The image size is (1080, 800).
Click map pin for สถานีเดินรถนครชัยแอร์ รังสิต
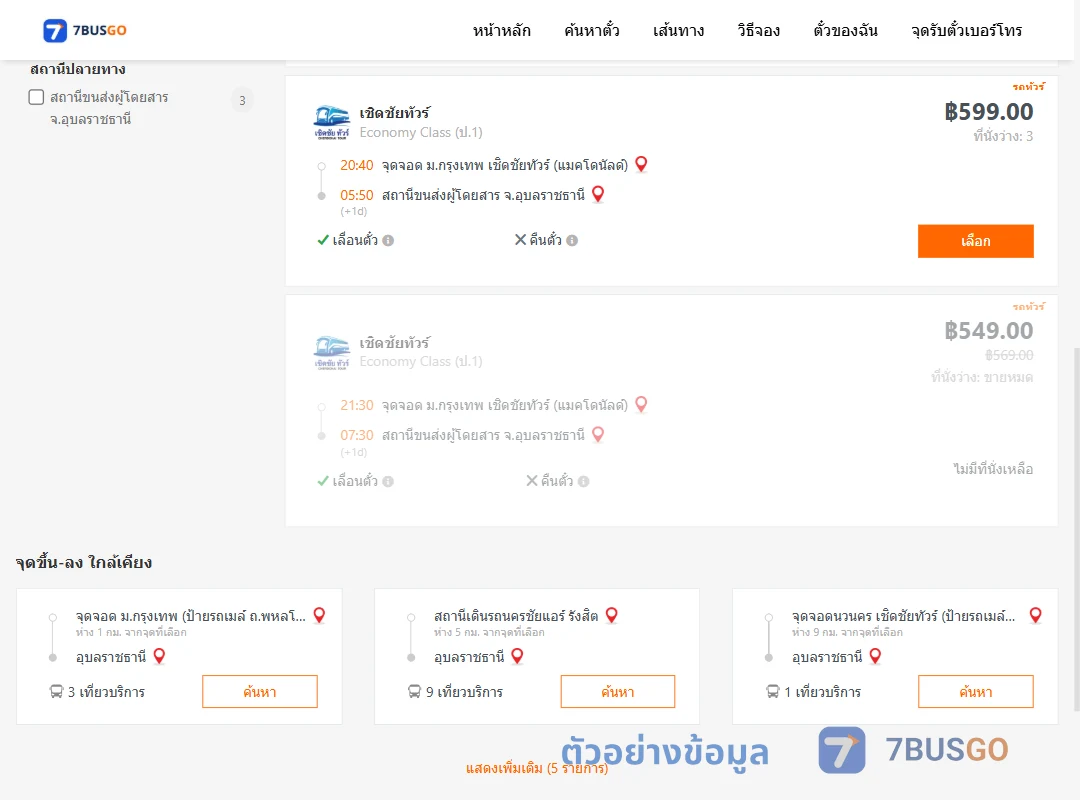(612, 615)
